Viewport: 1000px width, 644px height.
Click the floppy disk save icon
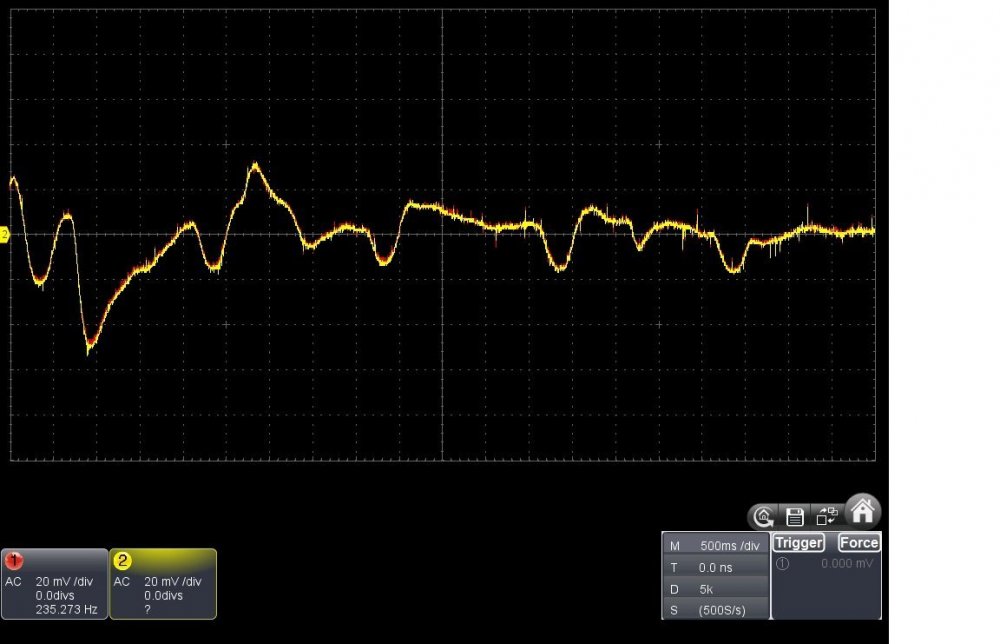pos(795,517)
